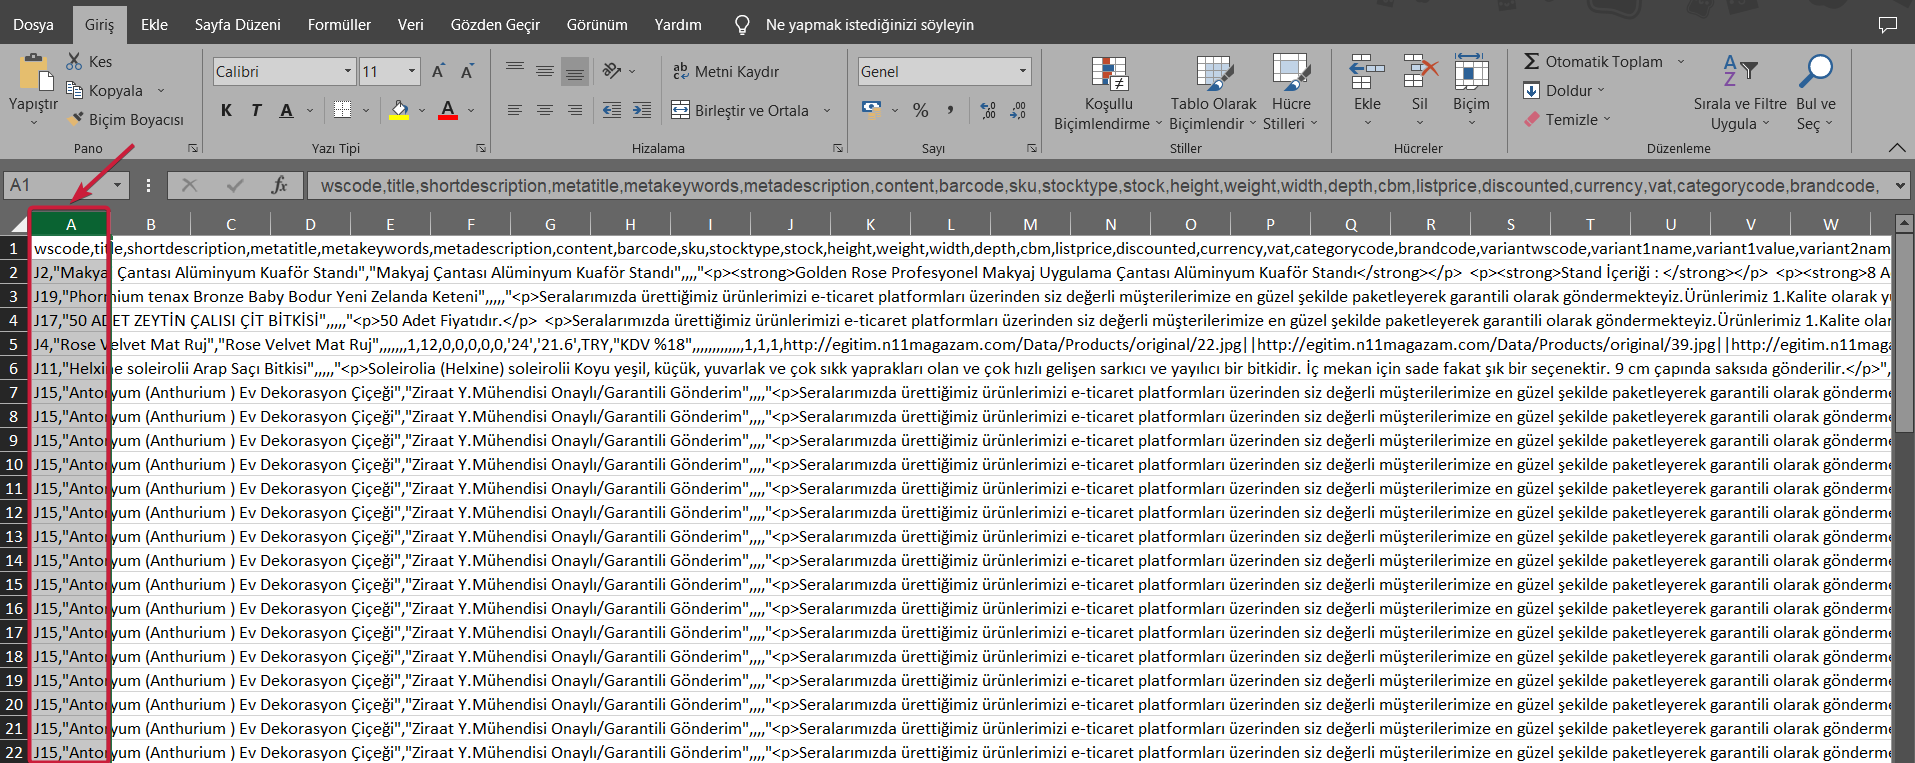This screenshot has height=763, width=1915.
Task: Click the increase decimal icon
Action: point(988,110)
